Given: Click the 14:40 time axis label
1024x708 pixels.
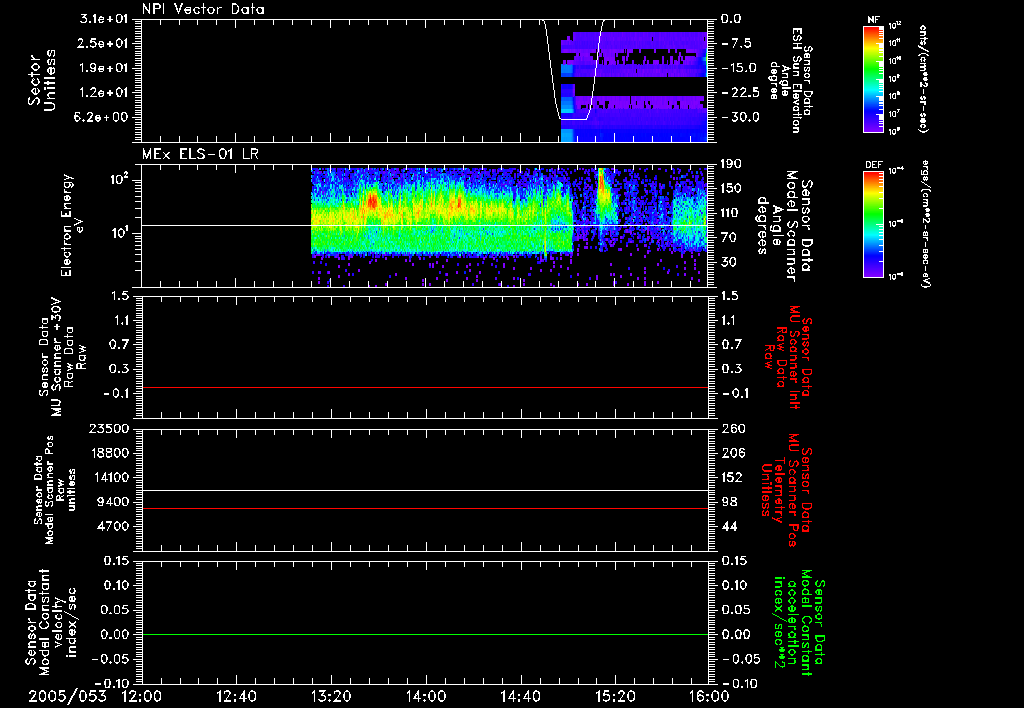Looking at the screenshot, I should [x=520, y=696].
